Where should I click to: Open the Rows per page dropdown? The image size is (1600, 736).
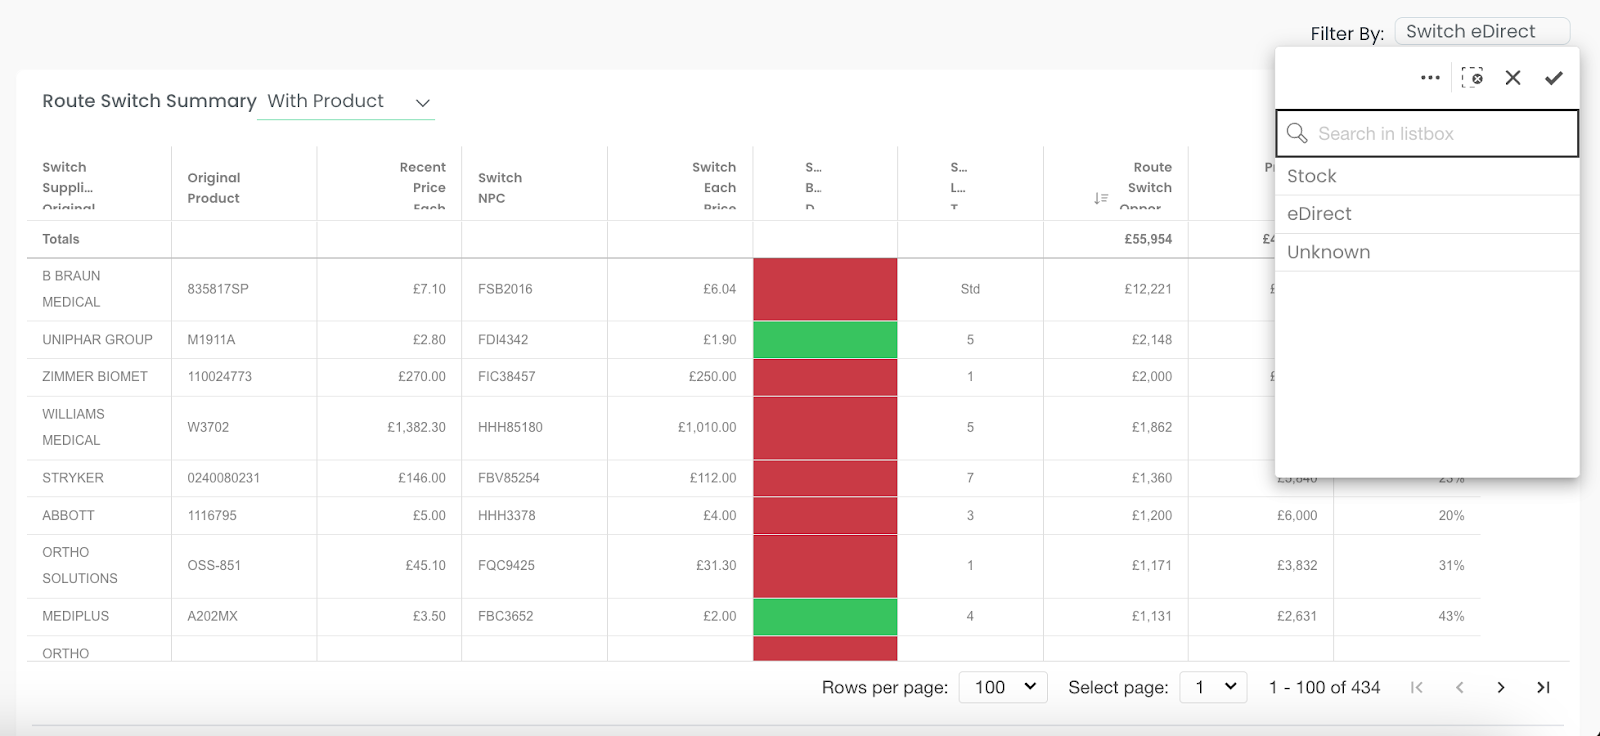pos(1003,687)
